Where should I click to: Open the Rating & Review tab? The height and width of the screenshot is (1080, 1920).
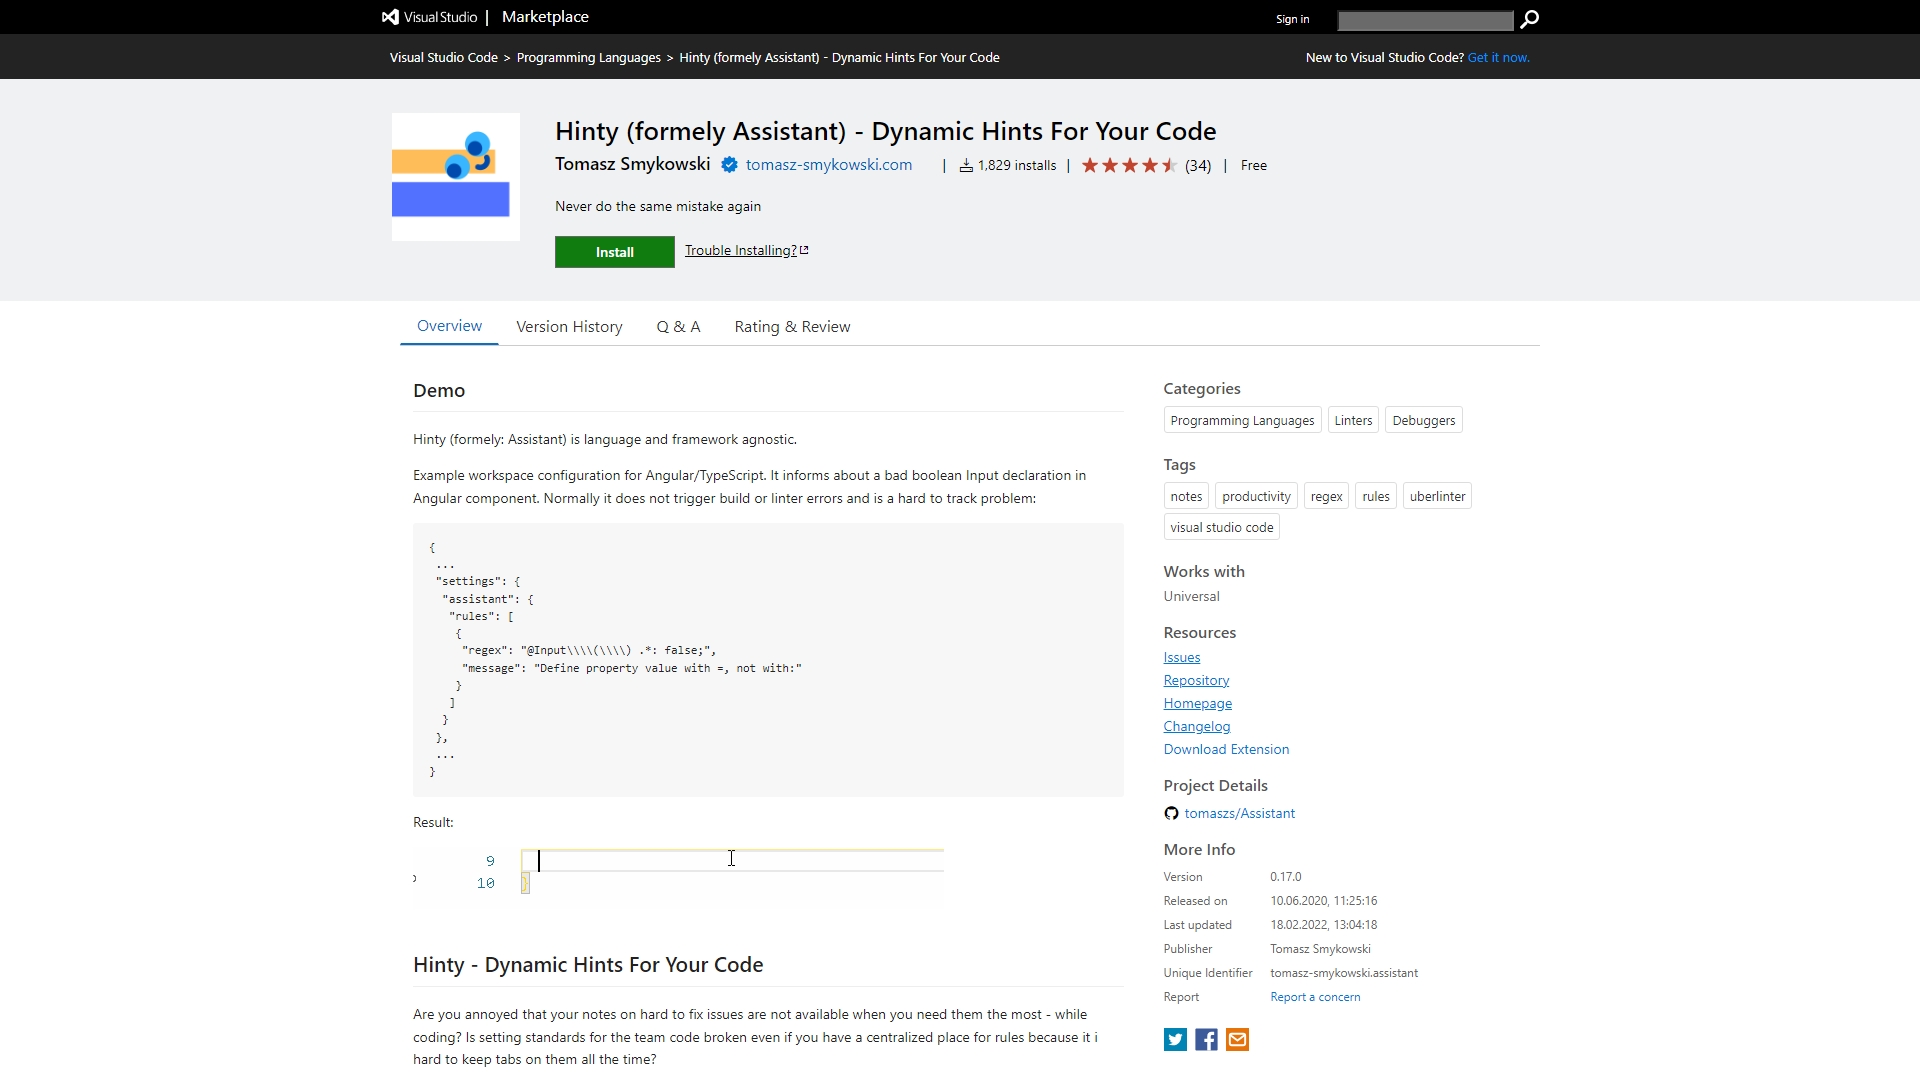point(792,327)
